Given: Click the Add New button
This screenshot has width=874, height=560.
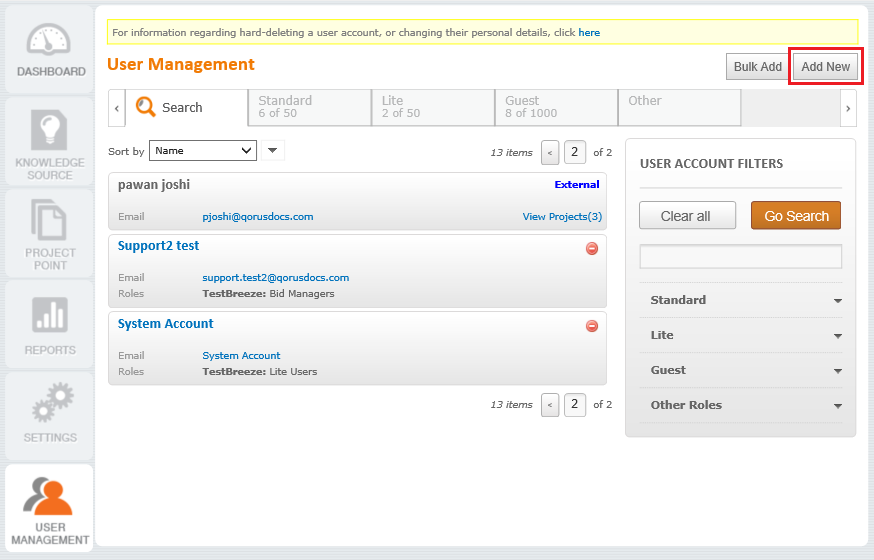Looking at the screenshot, I should tap(826, 67).
